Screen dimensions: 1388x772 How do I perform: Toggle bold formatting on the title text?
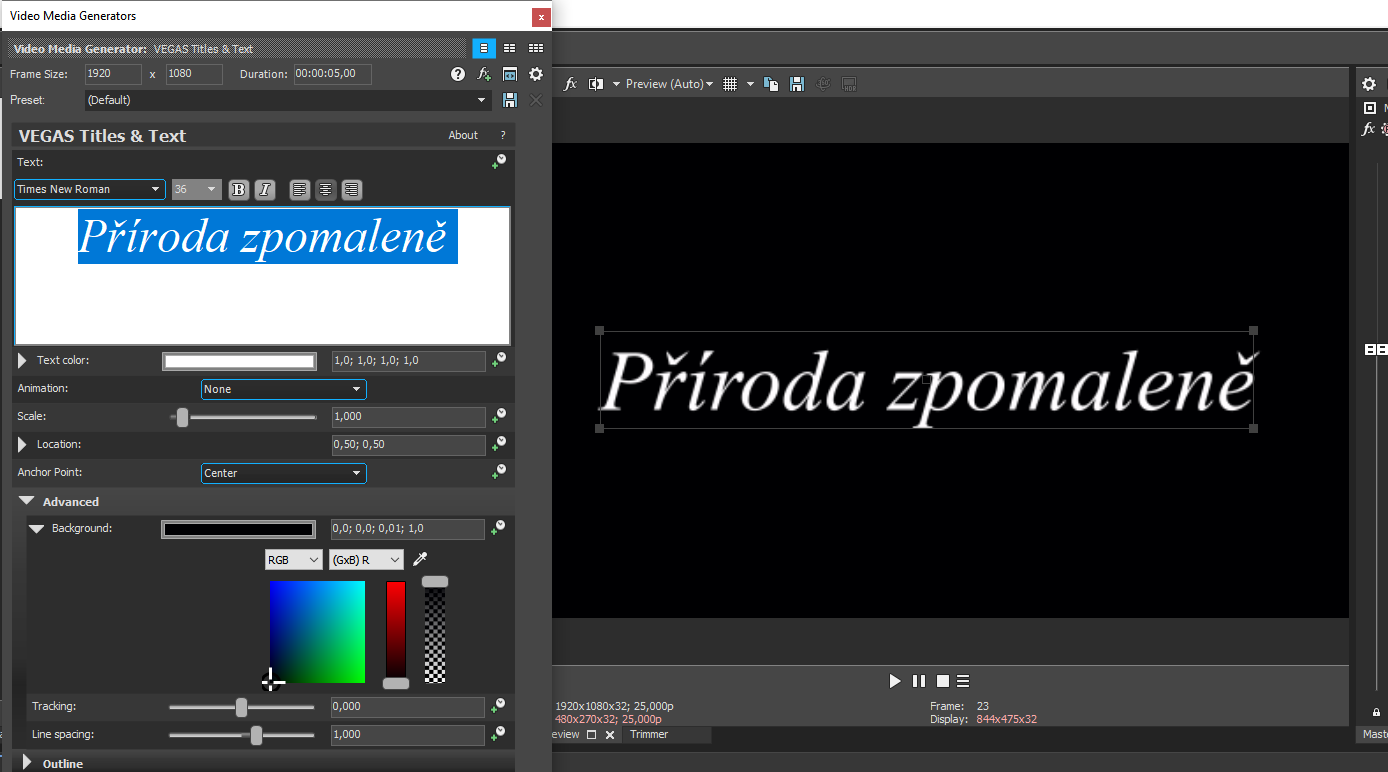pos(238,189)
